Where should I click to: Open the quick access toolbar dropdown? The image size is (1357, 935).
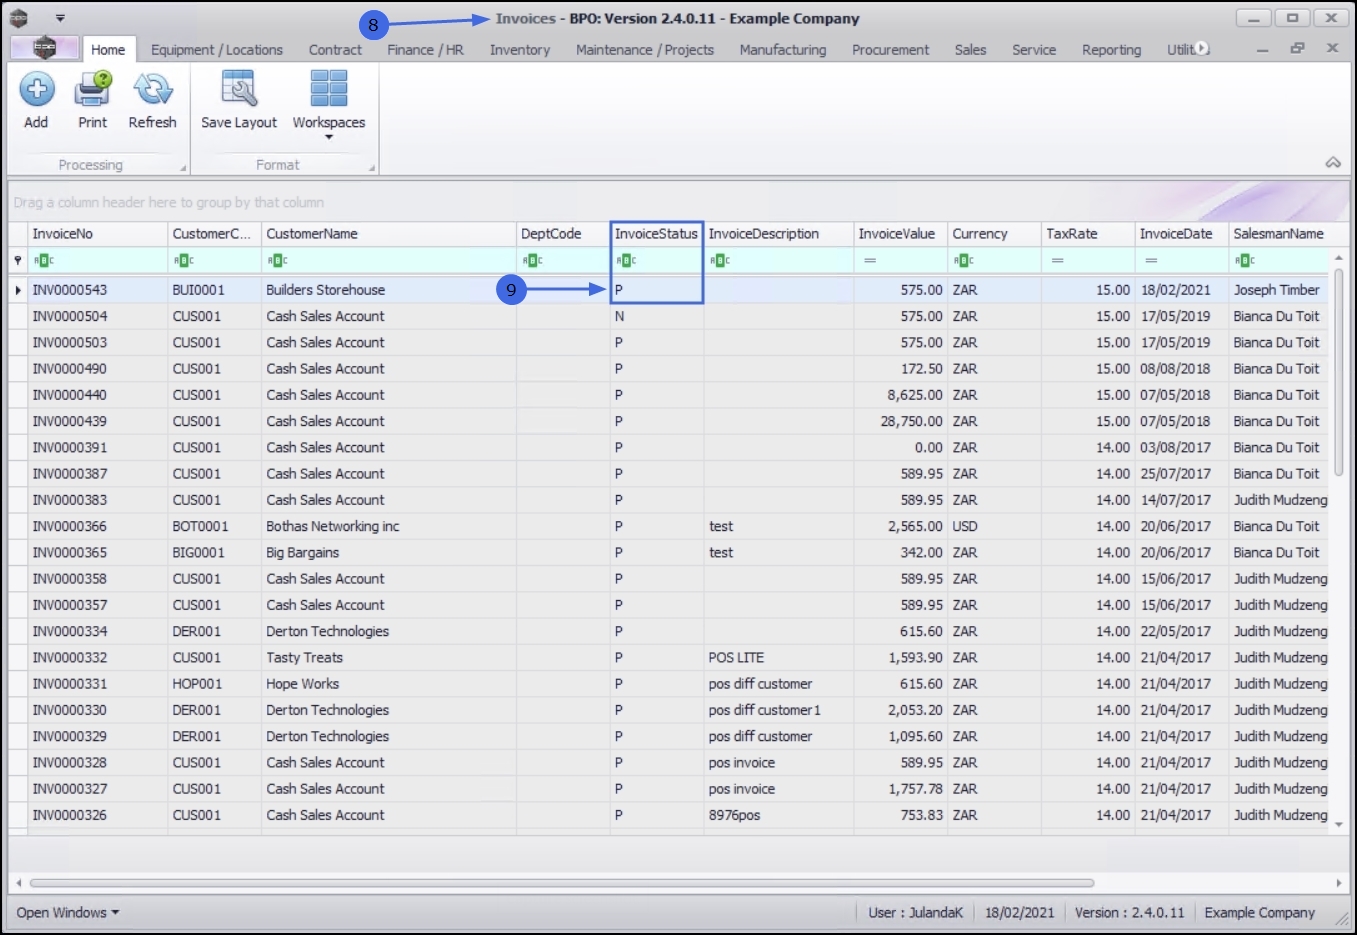click(x=60, y=18)
